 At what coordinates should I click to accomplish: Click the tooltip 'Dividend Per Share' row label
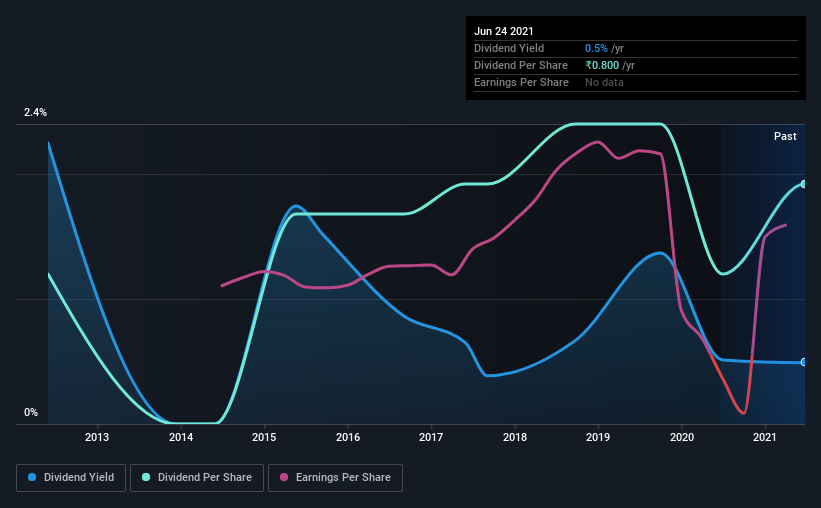(x=520, y=65)
